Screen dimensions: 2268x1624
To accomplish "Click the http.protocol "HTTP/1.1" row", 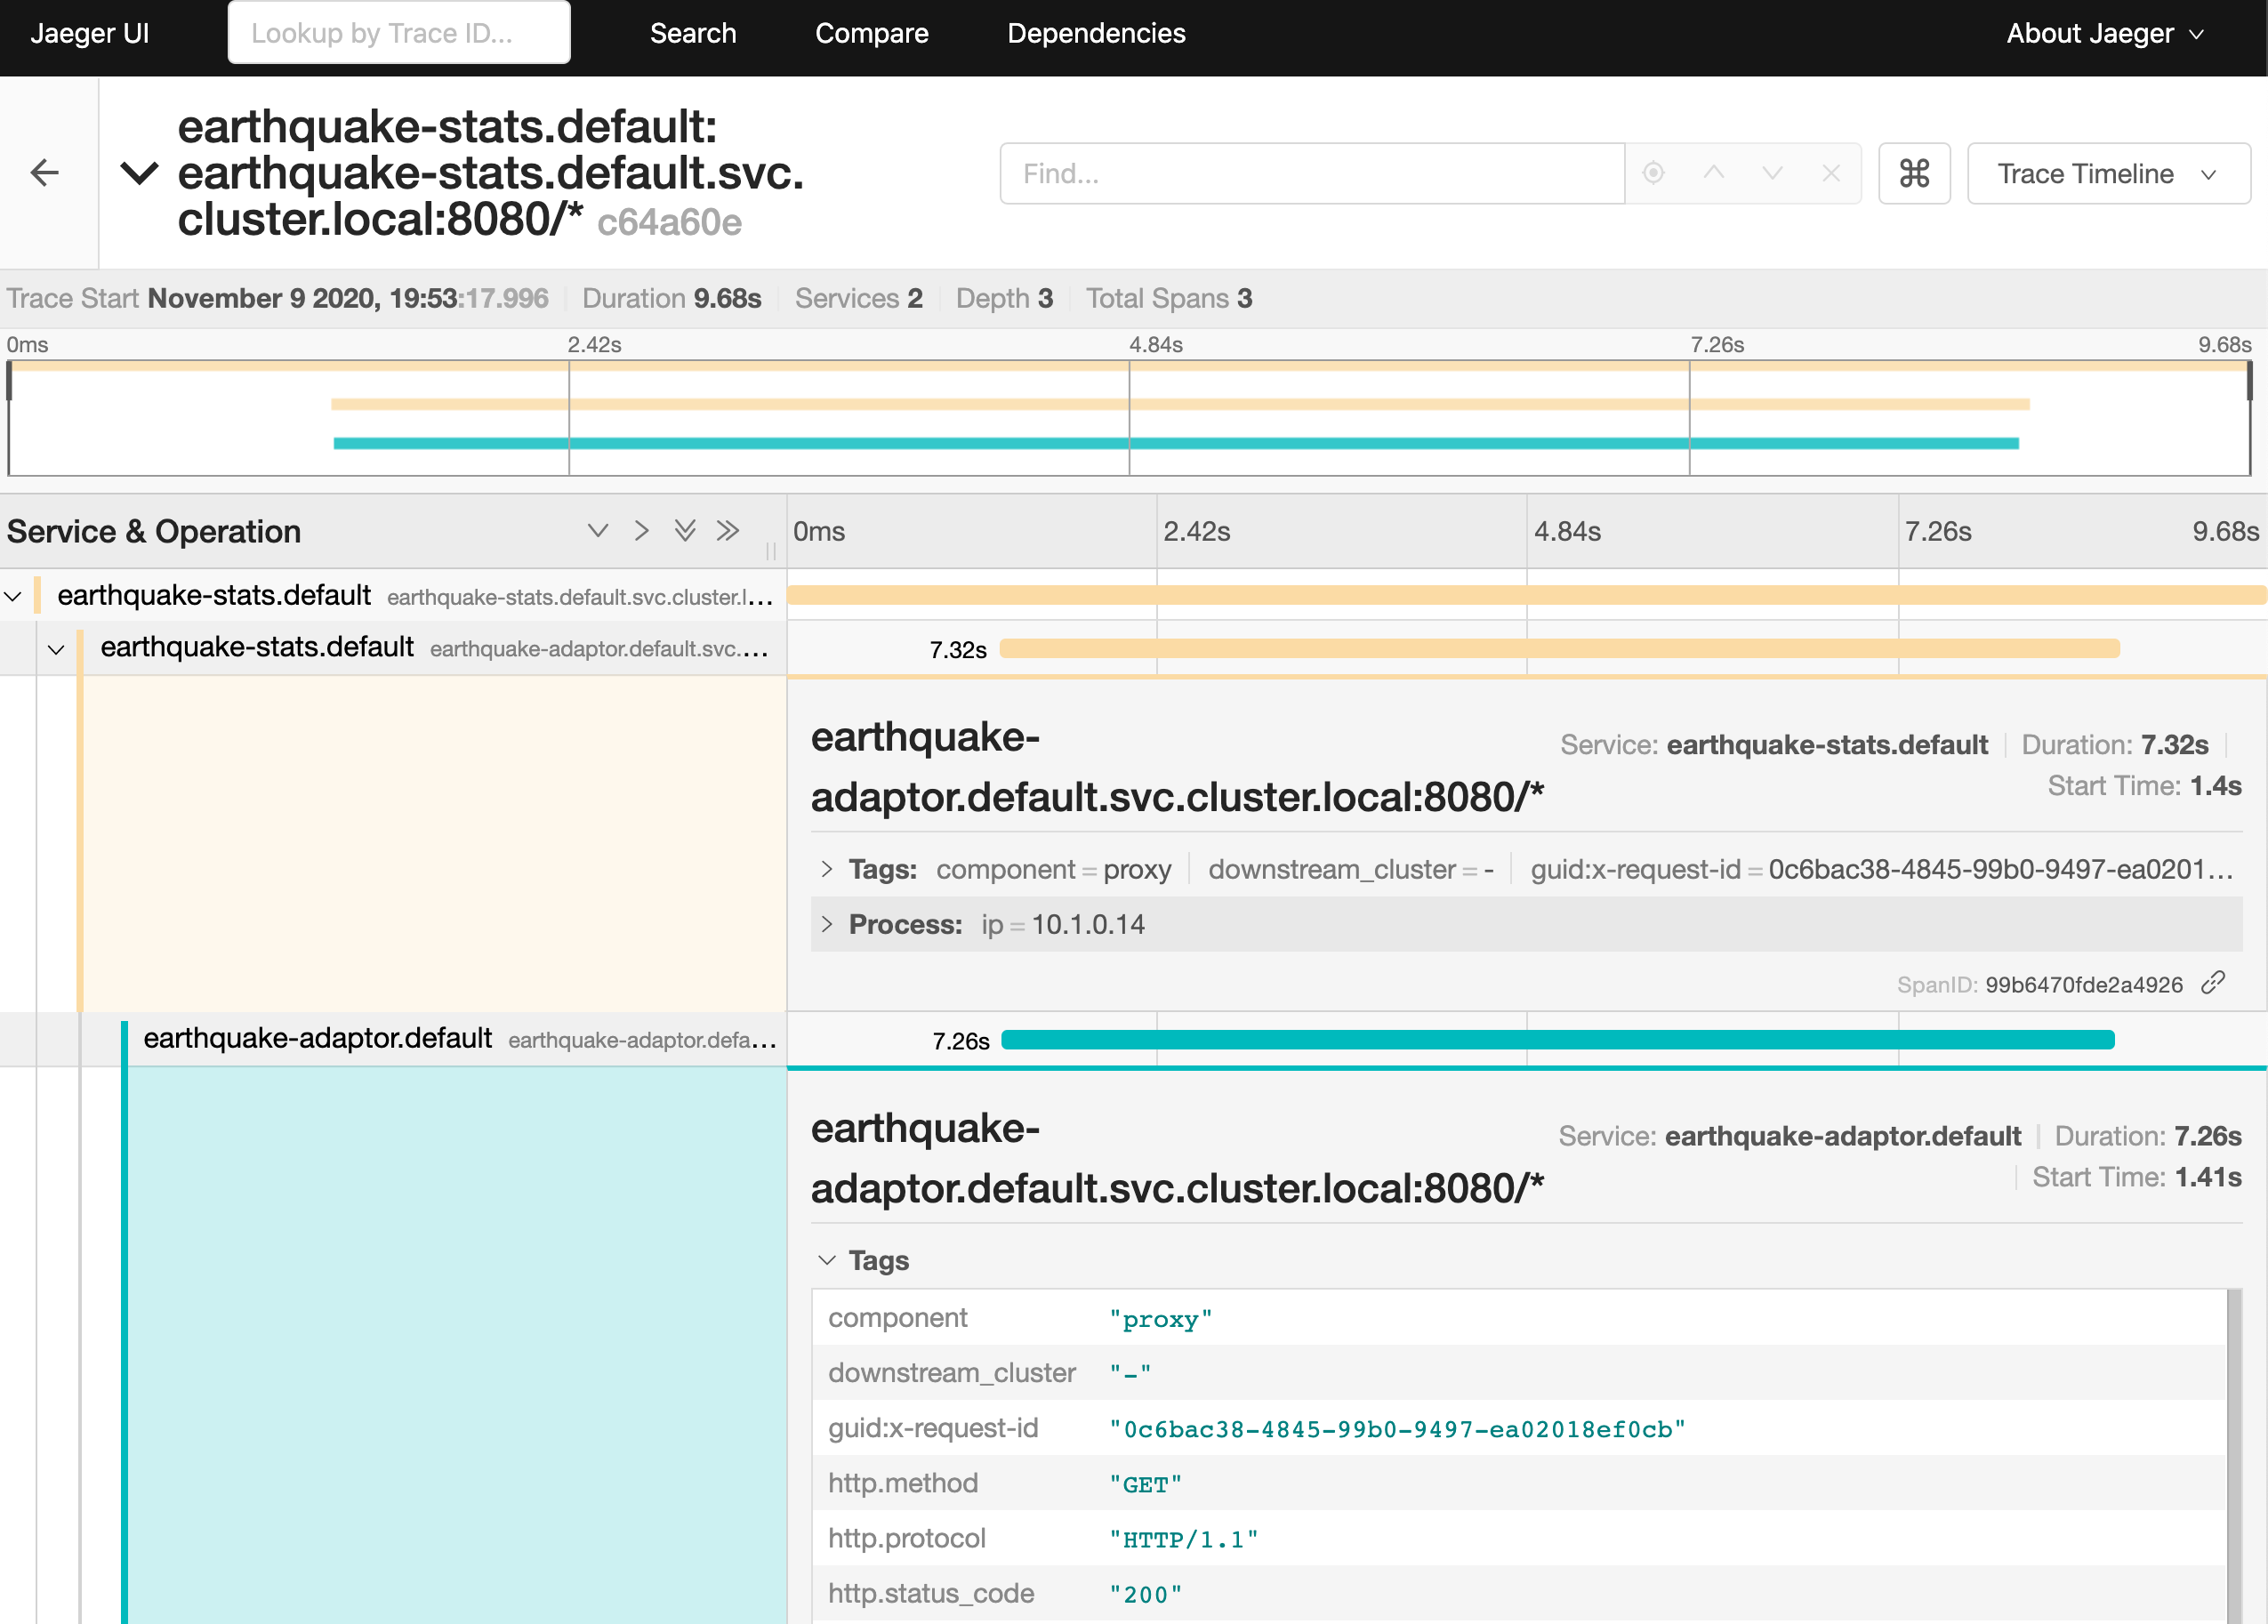I will pos(1518,1538).
